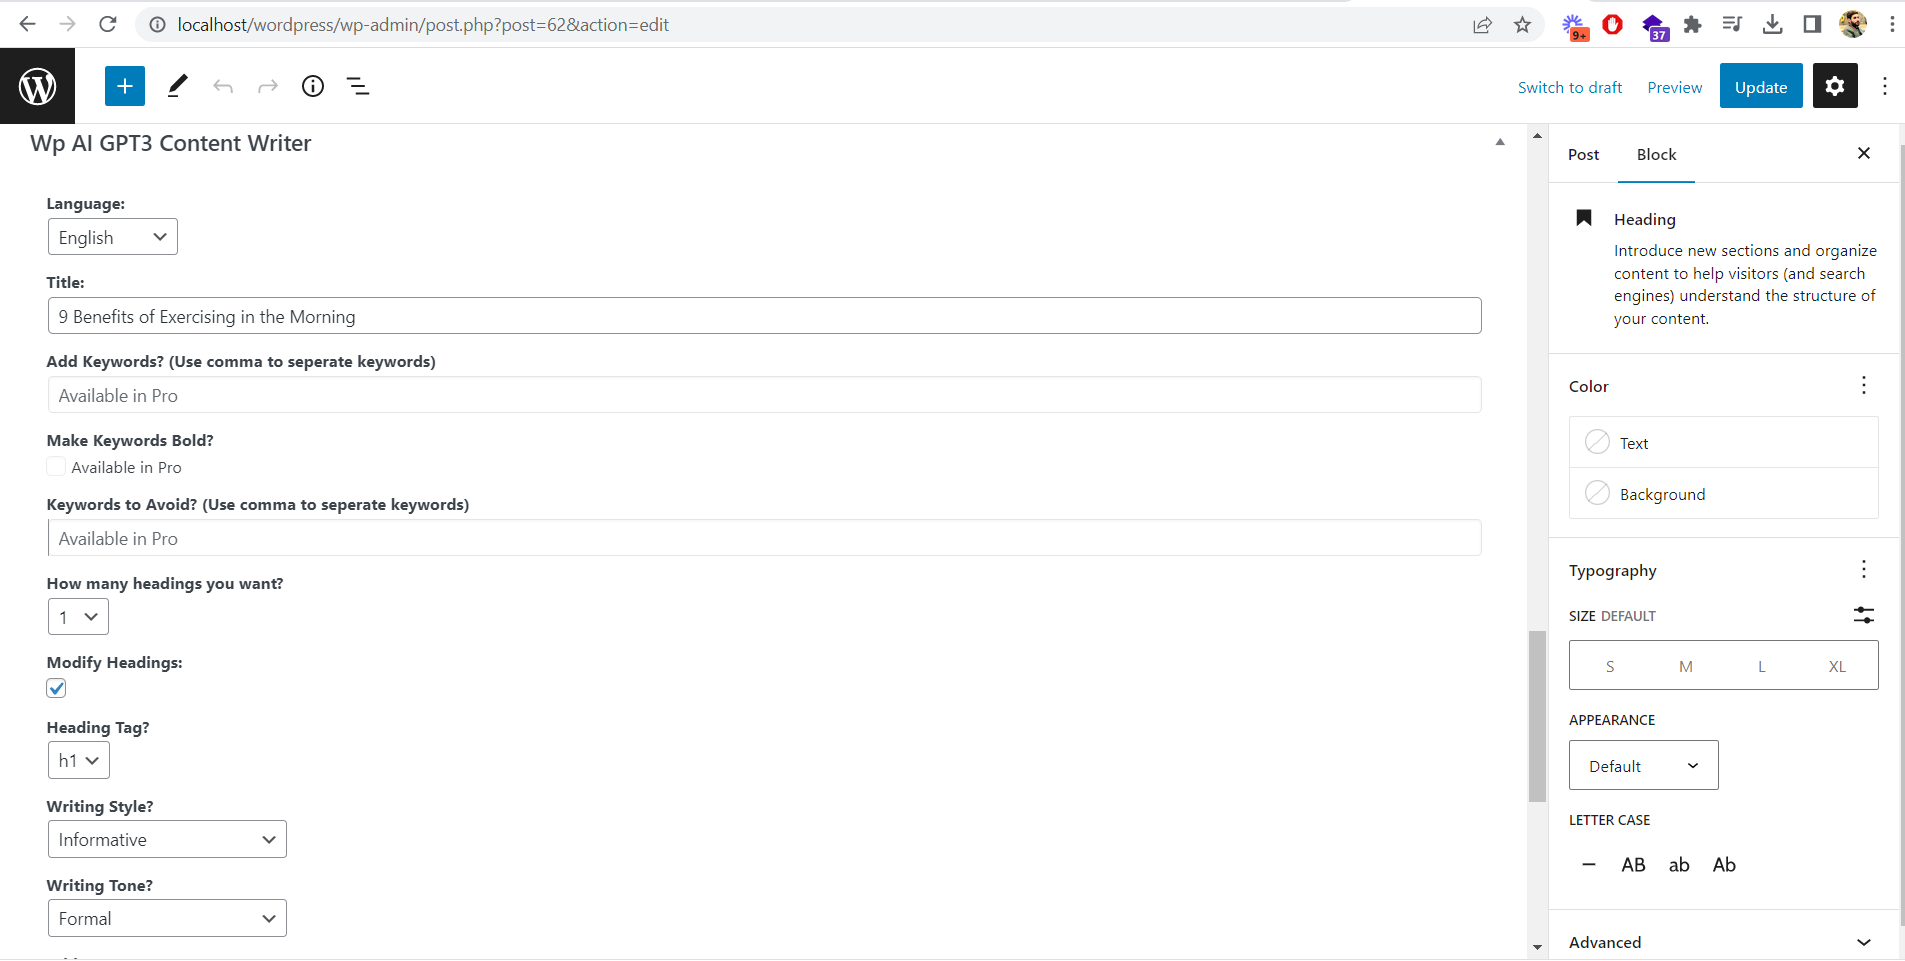
Task: Click the Add Keywords input field
Action: [765, 395]
